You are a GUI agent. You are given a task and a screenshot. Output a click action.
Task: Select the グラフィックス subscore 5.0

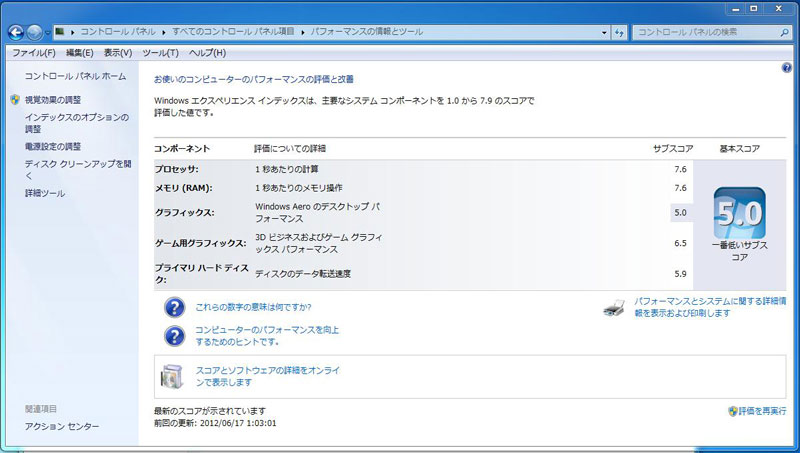click(680, 213)
